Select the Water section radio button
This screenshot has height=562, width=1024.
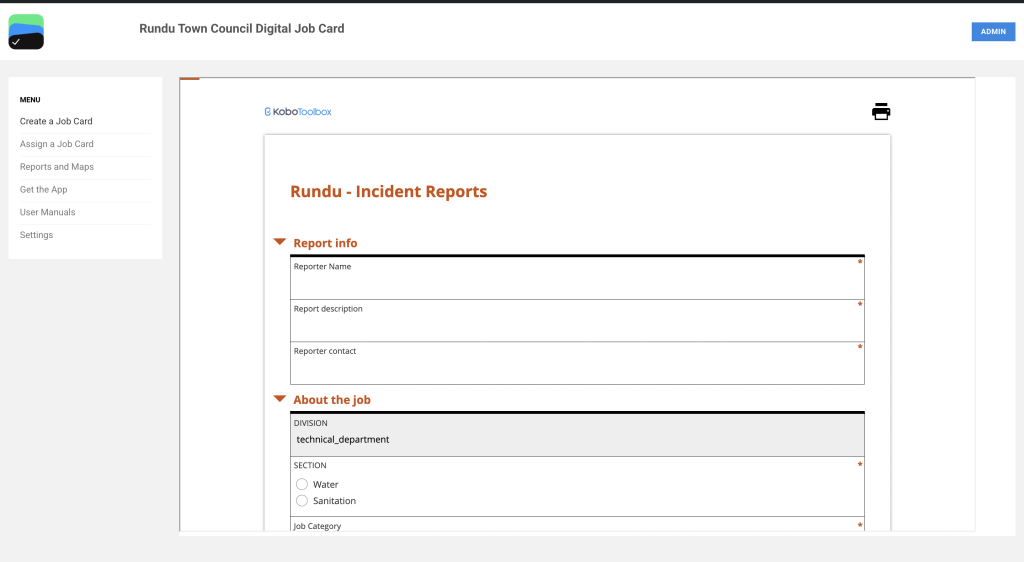(x=302, y=484)
